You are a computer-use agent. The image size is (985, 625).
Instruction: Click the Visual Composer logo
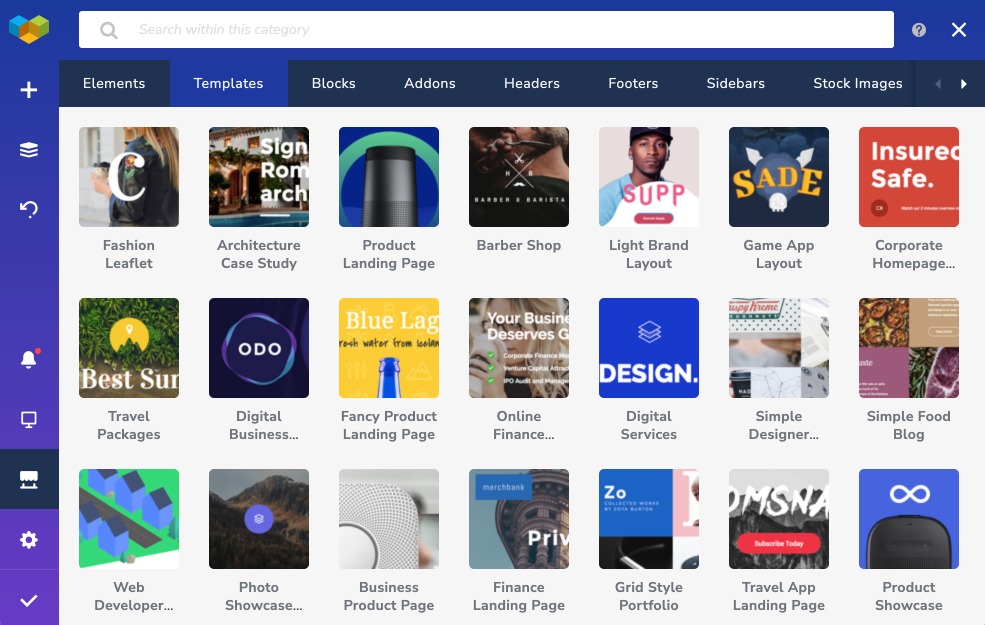(29, 29)
